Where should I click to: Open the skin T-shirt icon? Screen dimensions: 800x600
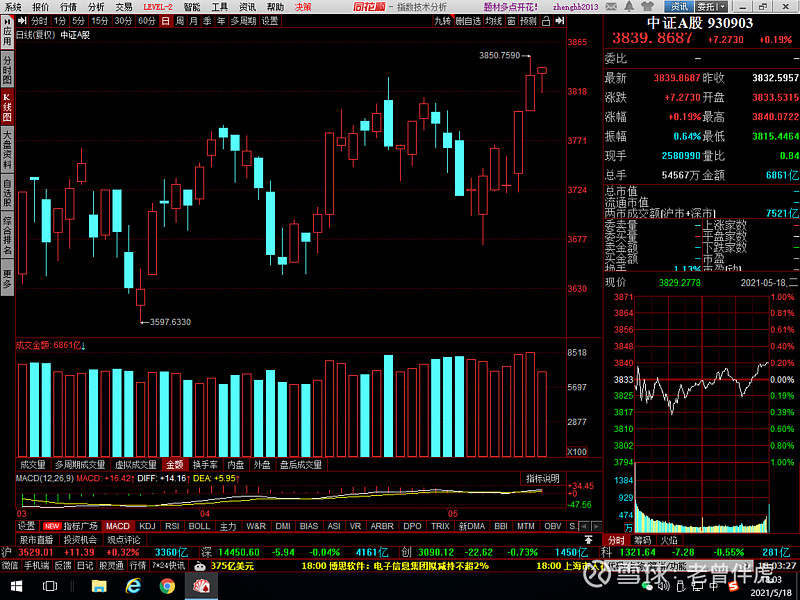647,7
